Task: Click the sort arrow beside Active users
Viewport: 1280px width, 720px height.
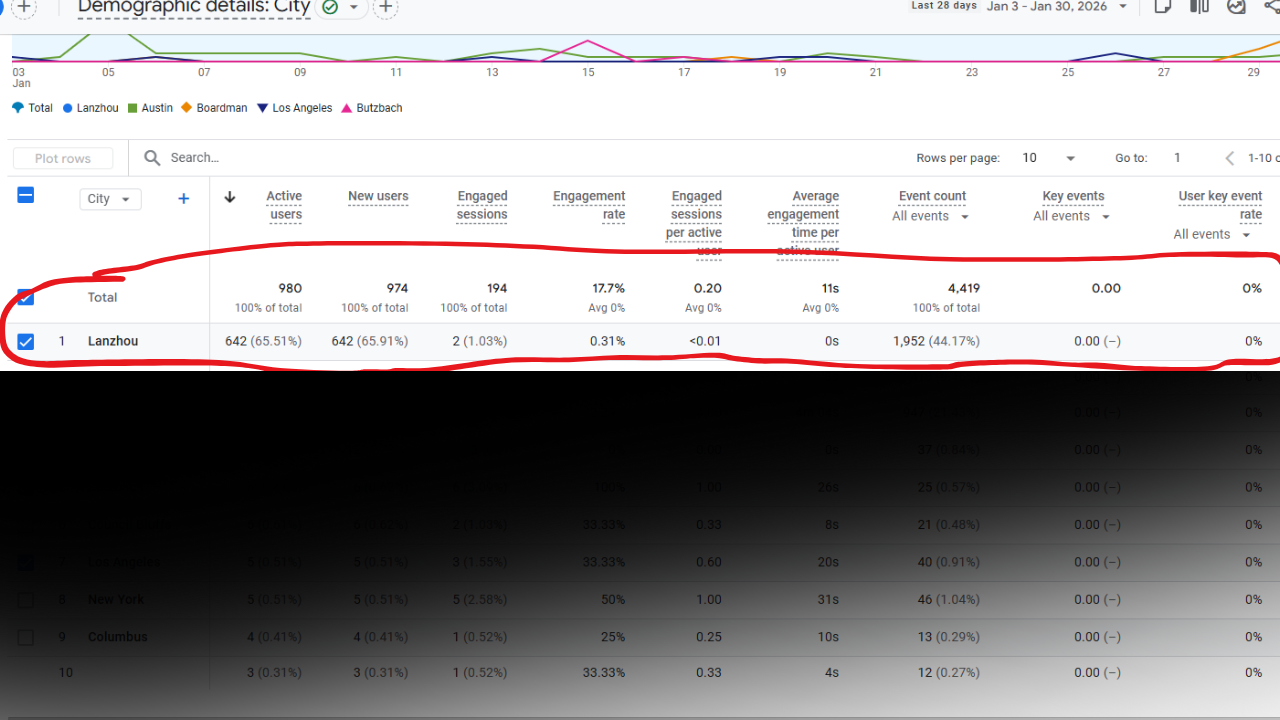Action: [x=230, y=197]
